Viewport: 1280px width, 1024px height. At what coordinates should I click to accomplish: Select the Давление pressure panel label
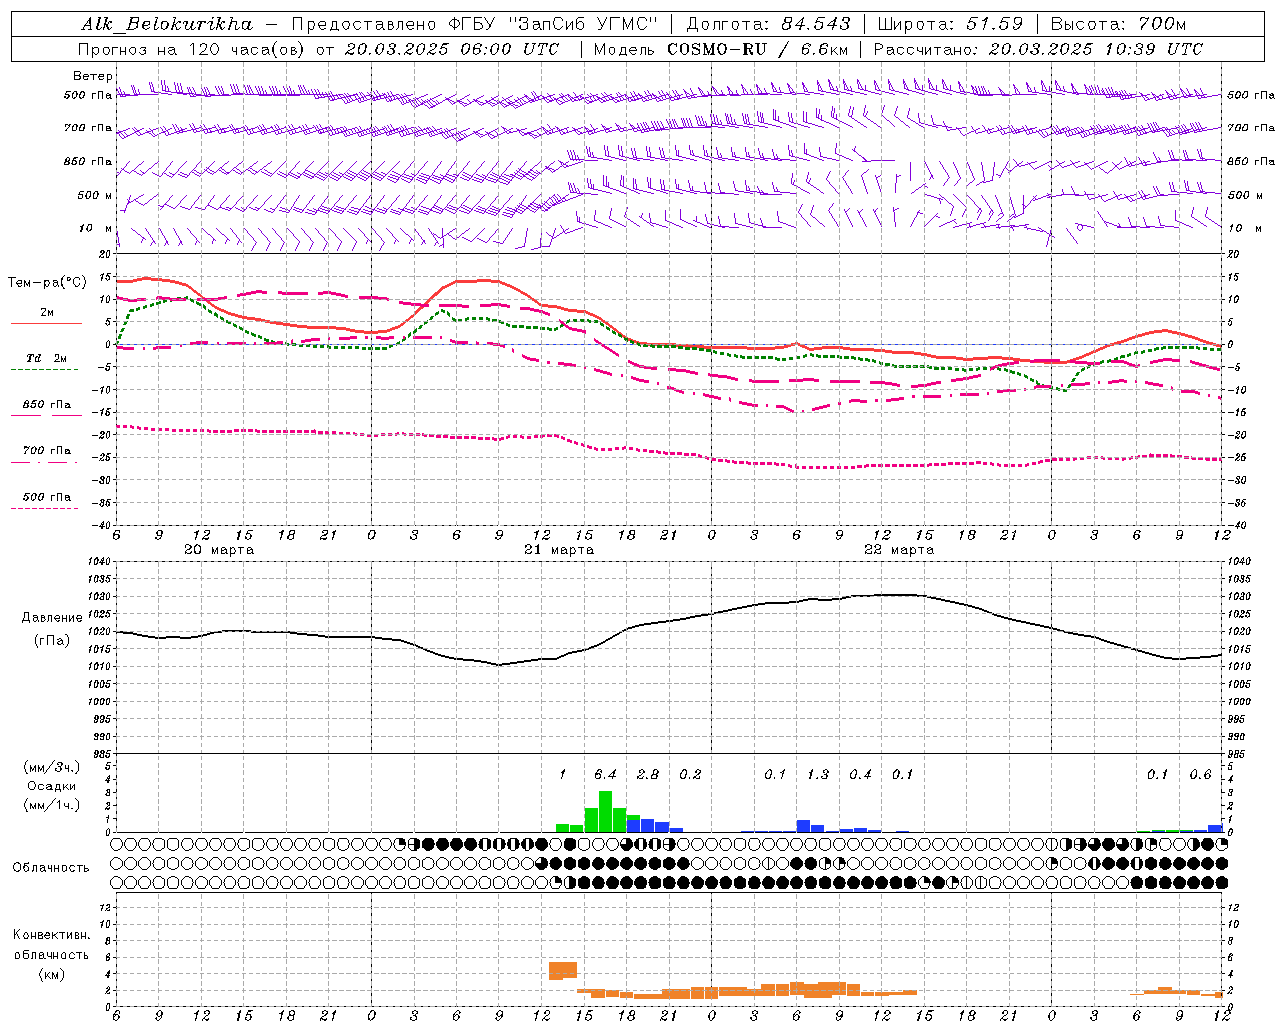[x=52, y=618]
